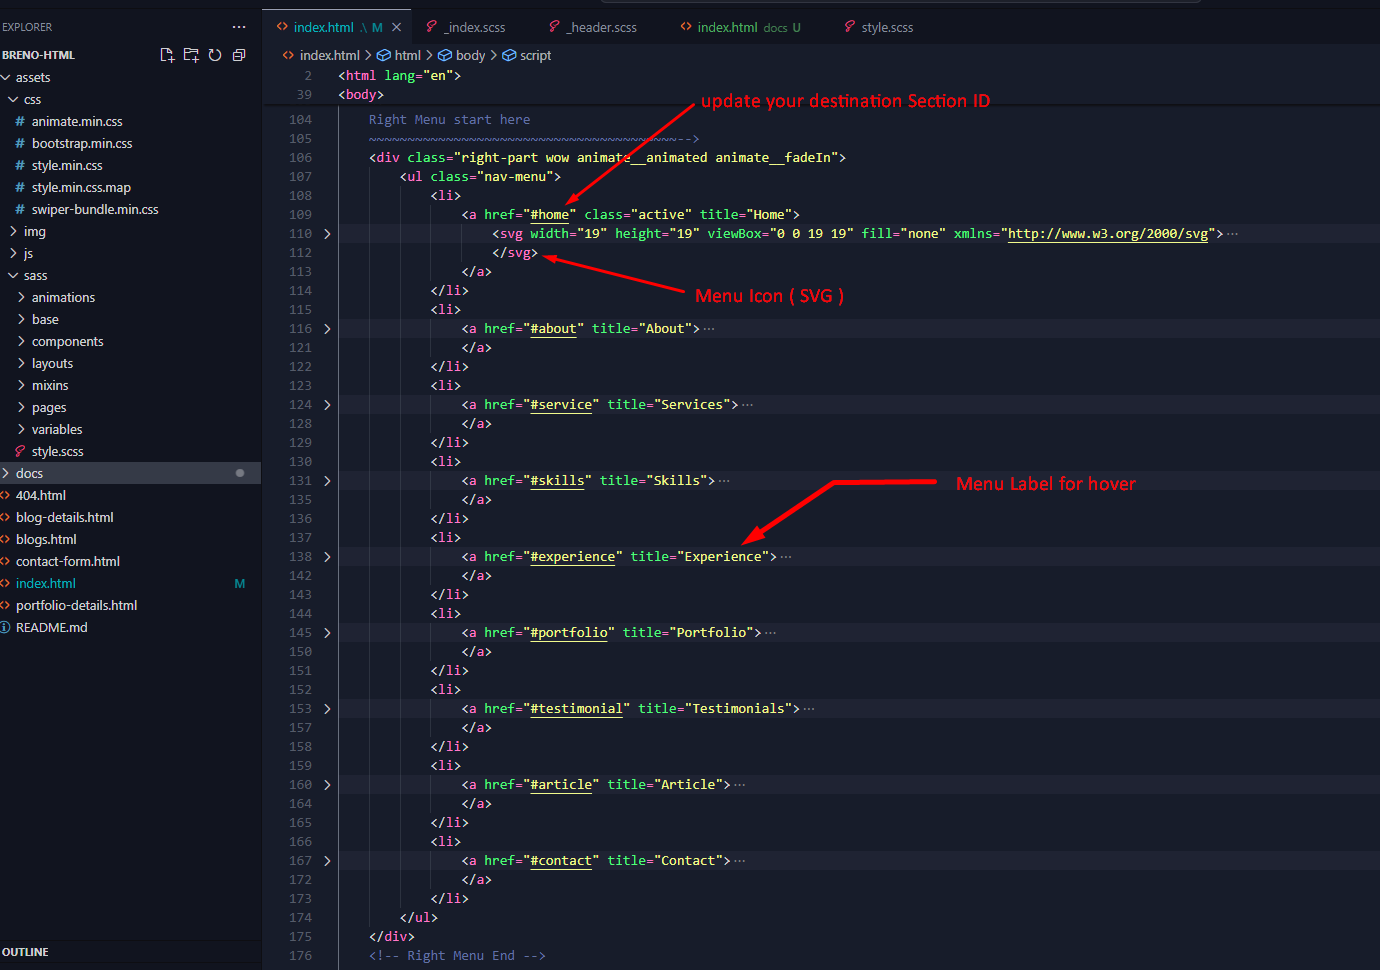Unfold the svg block at line 110

tap(327, 234)
